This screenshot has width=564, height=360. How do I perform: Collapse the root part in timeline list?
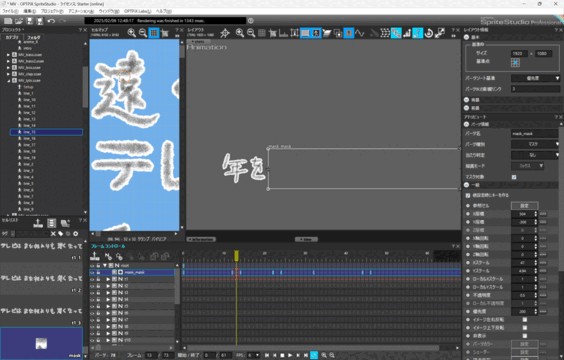(105, 265)
